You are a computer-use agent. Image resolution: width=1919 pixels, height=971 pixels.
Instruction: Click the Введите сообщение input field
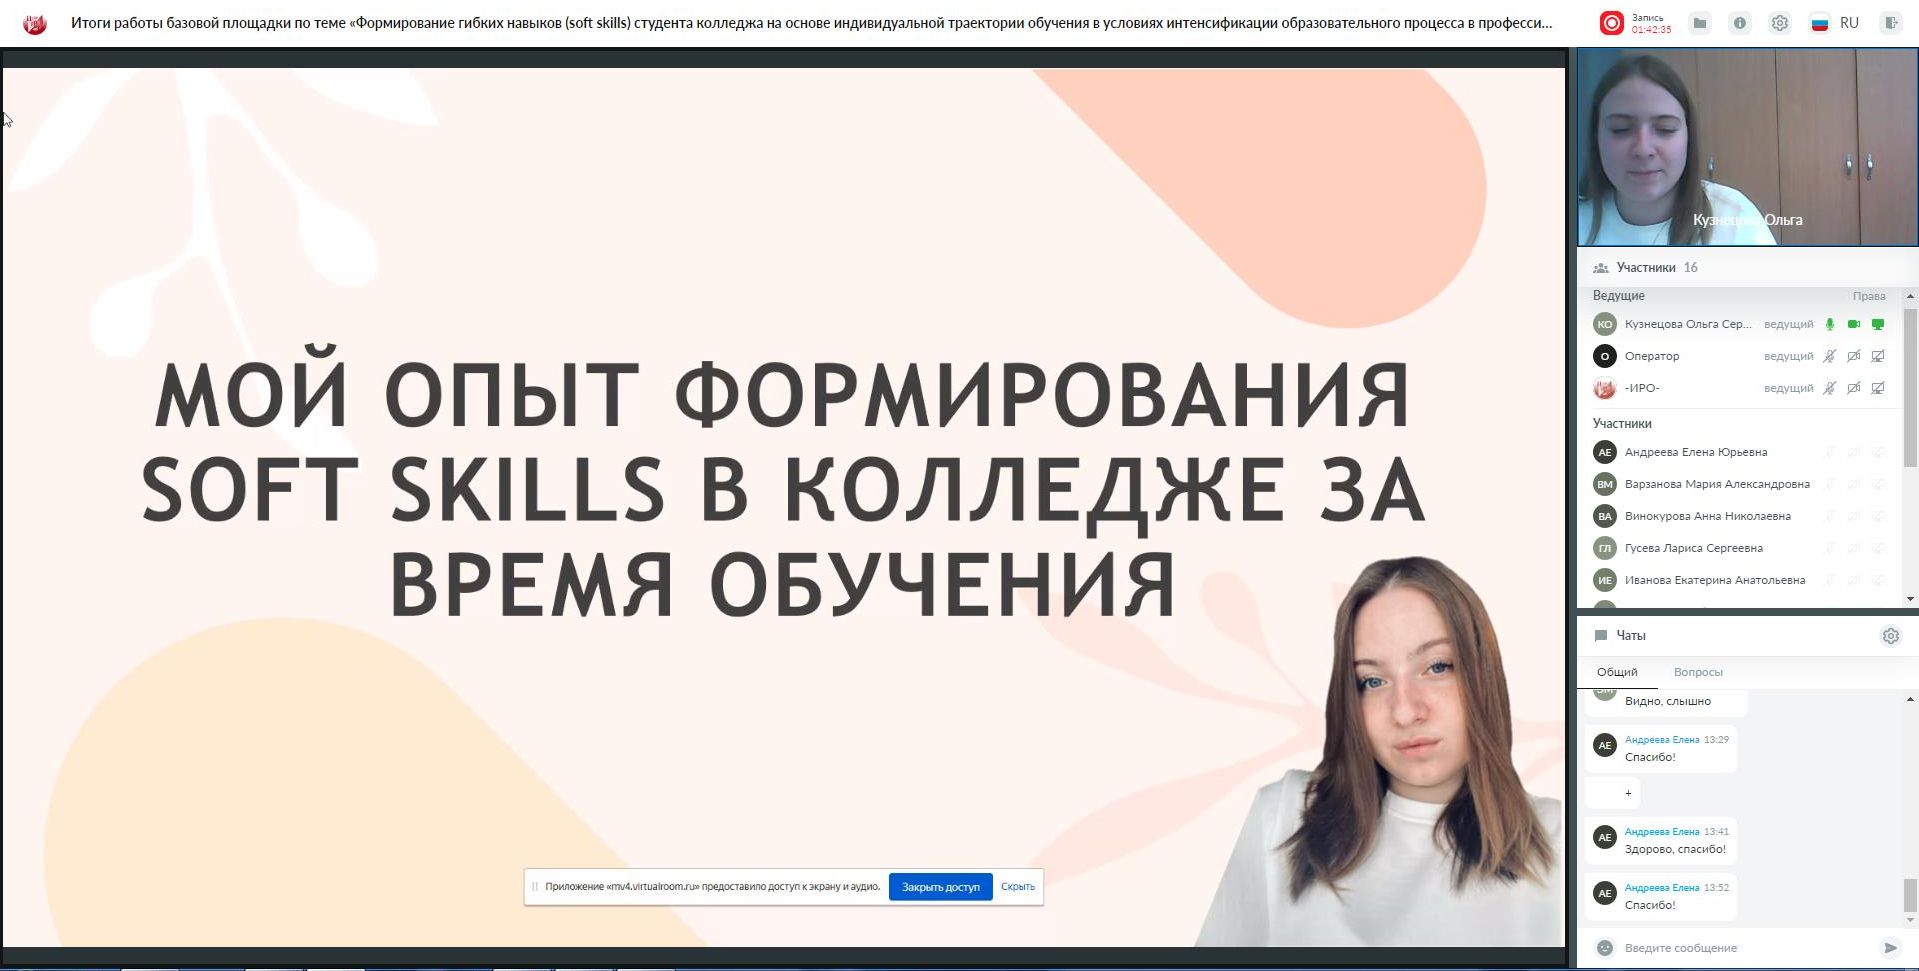pos(1747,948)
